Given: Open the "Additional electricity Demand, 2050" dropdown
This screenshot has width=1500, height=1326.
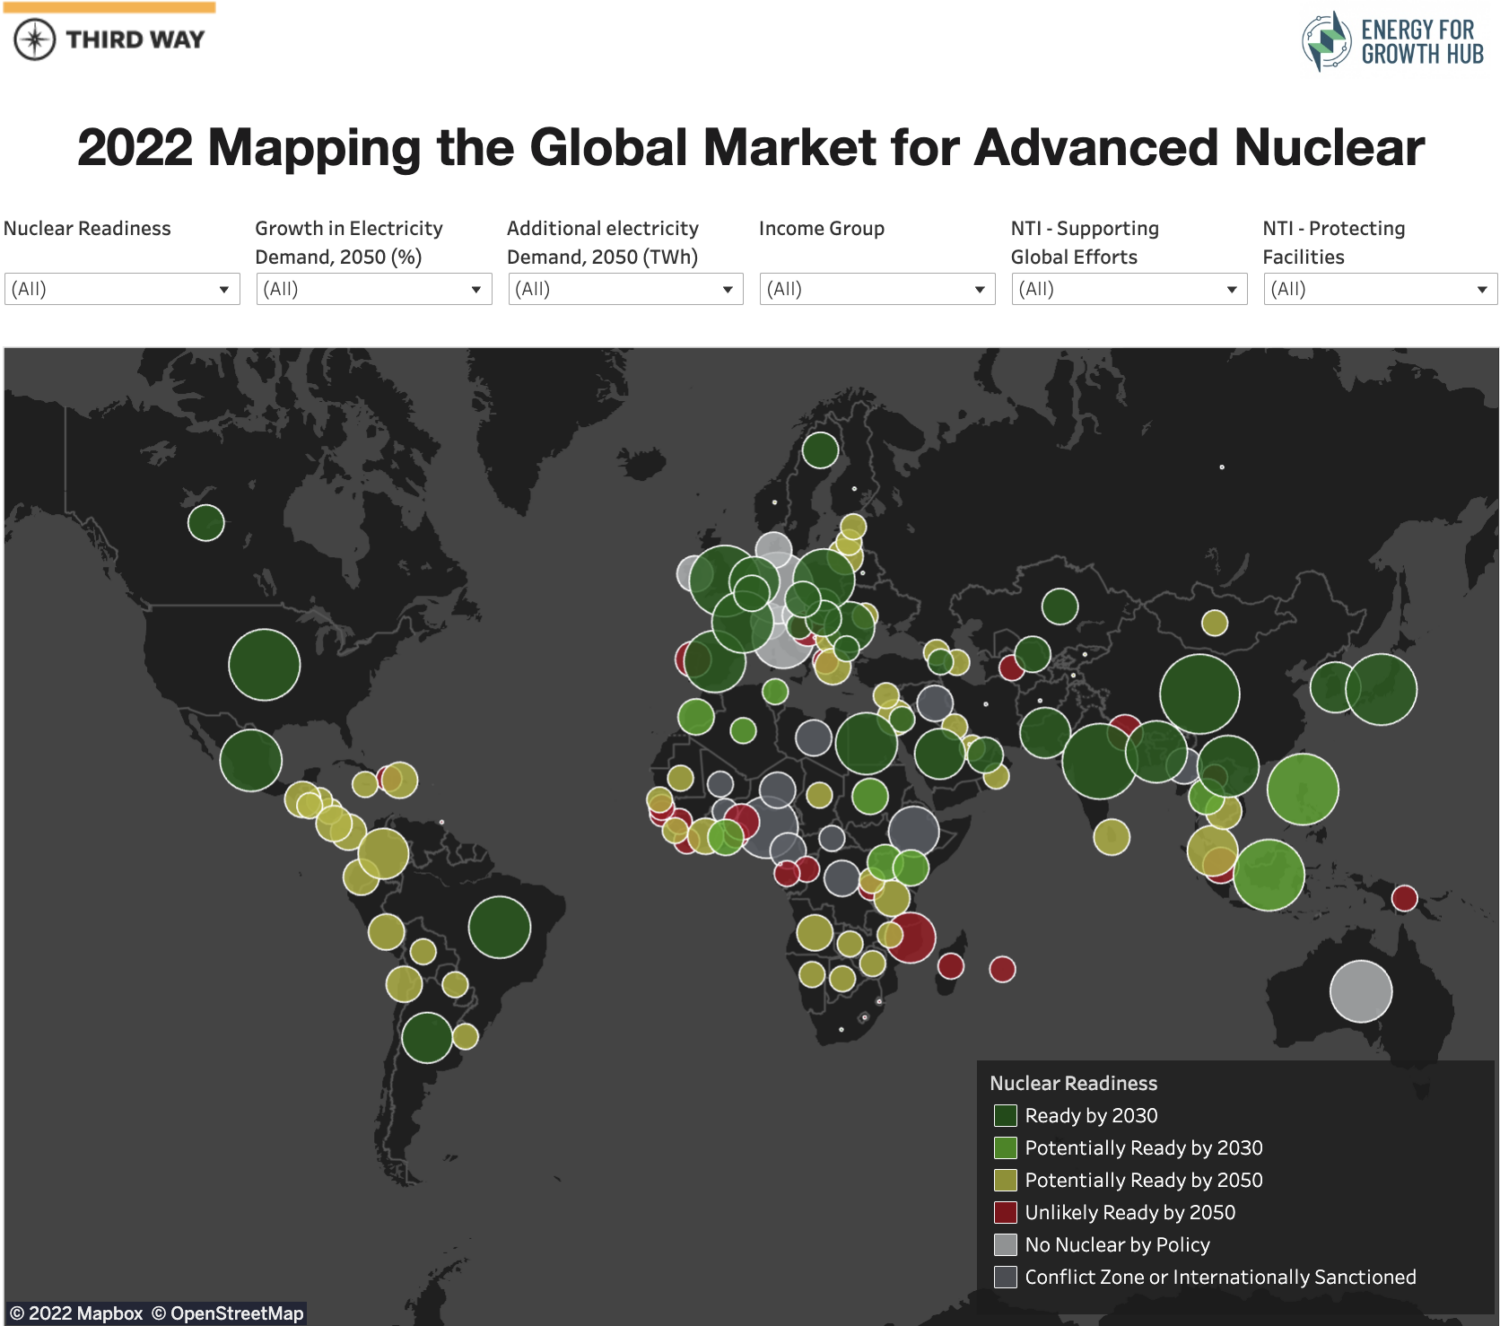Looking at the screenshot, I should tap(729, 289).
